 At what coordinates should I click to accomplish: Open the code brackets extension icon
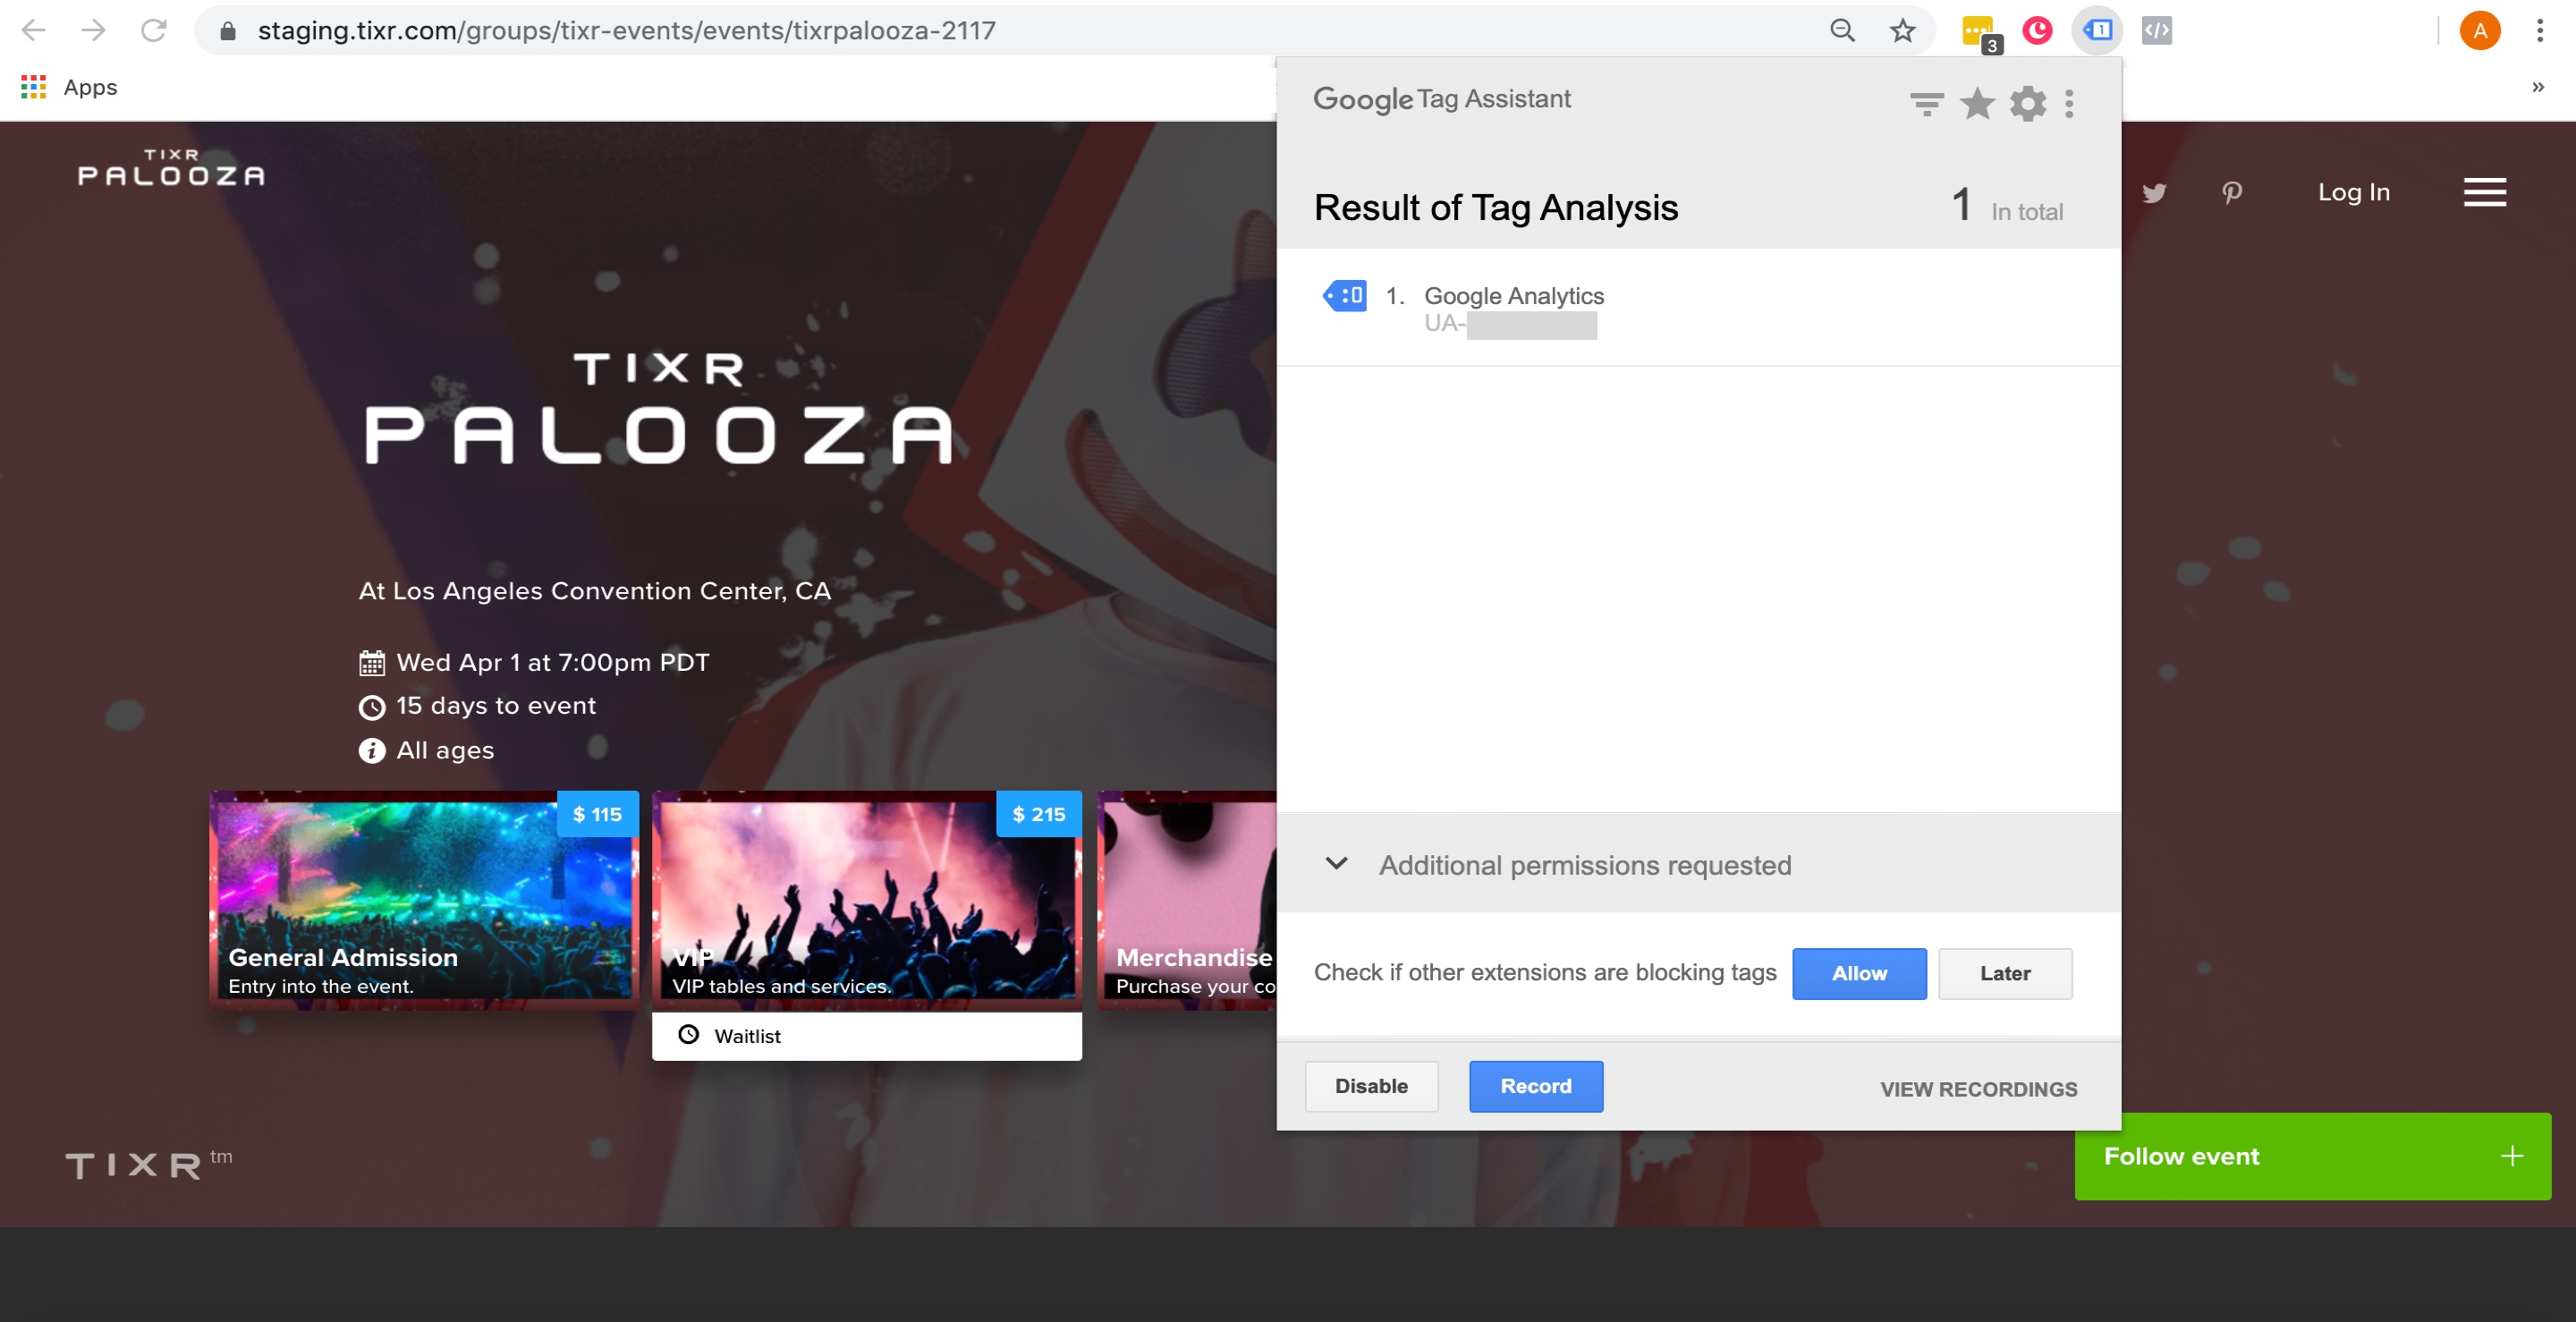[x=2157, y=30]
